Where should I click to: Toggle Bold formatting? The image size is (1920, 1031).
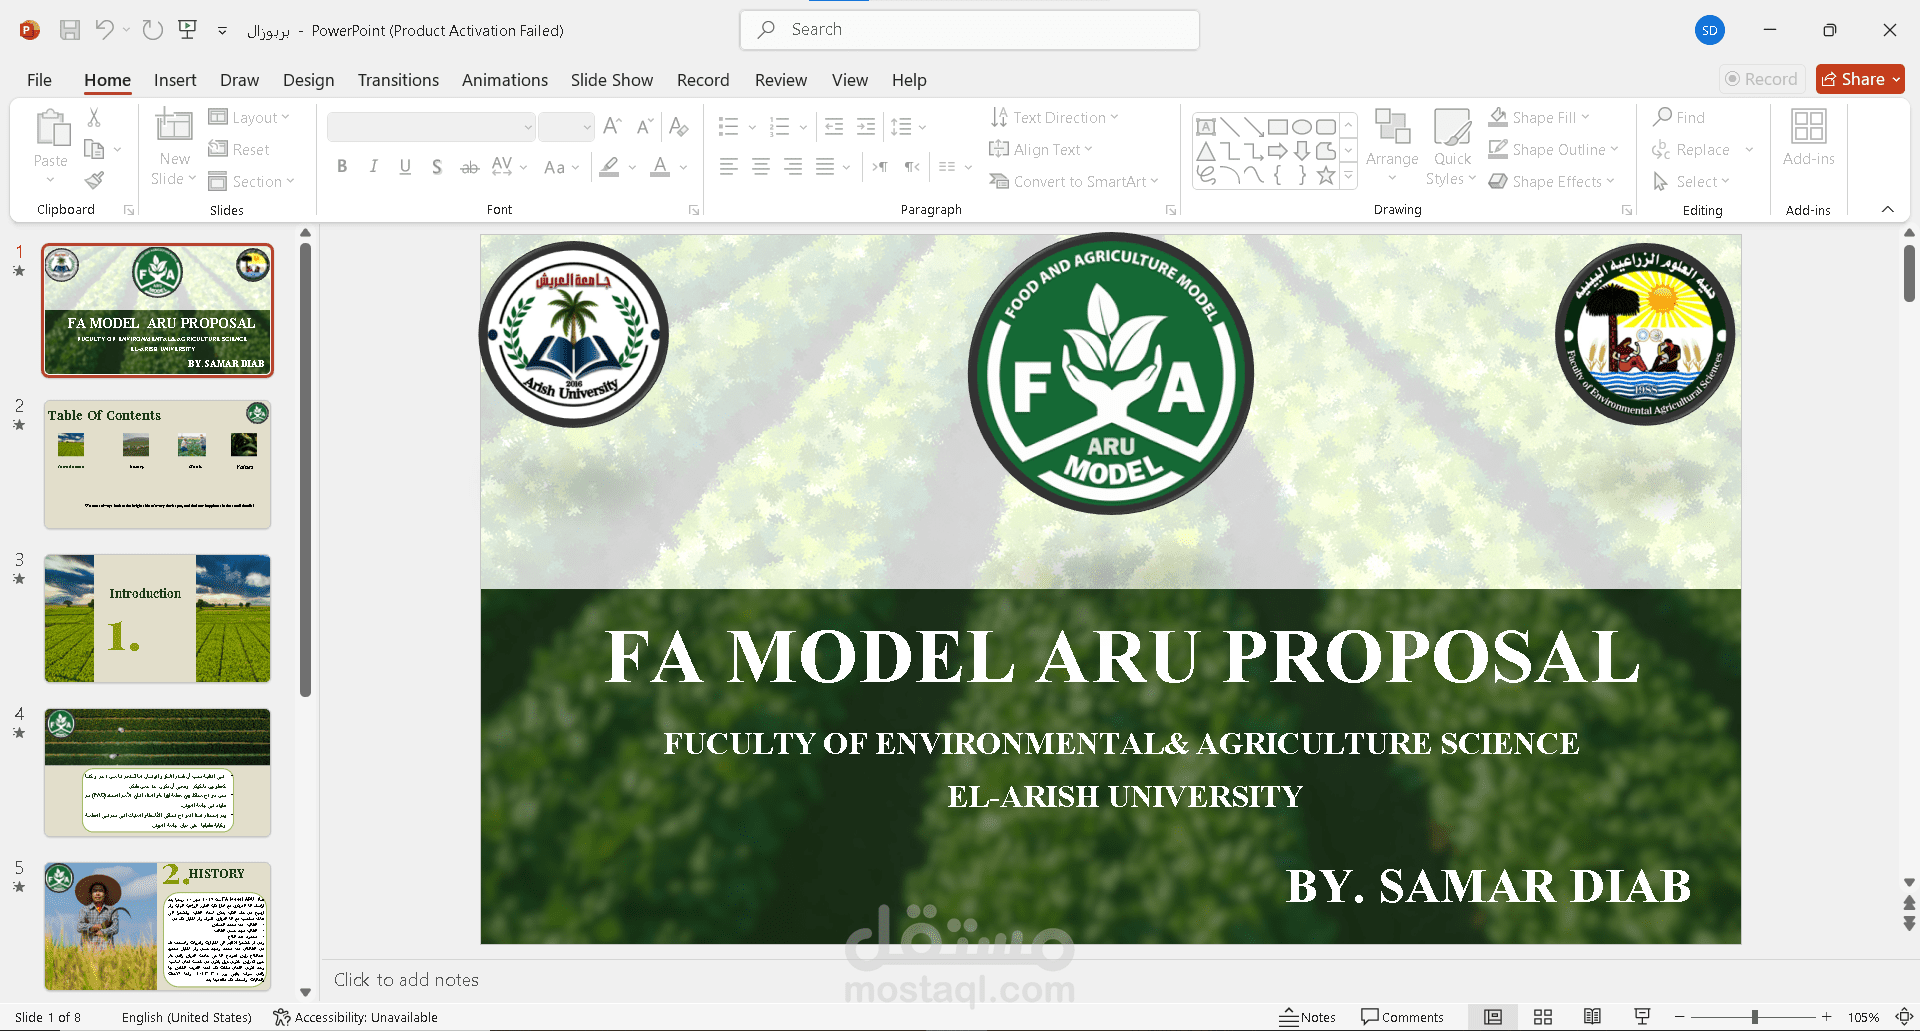[x=342, y=167]
